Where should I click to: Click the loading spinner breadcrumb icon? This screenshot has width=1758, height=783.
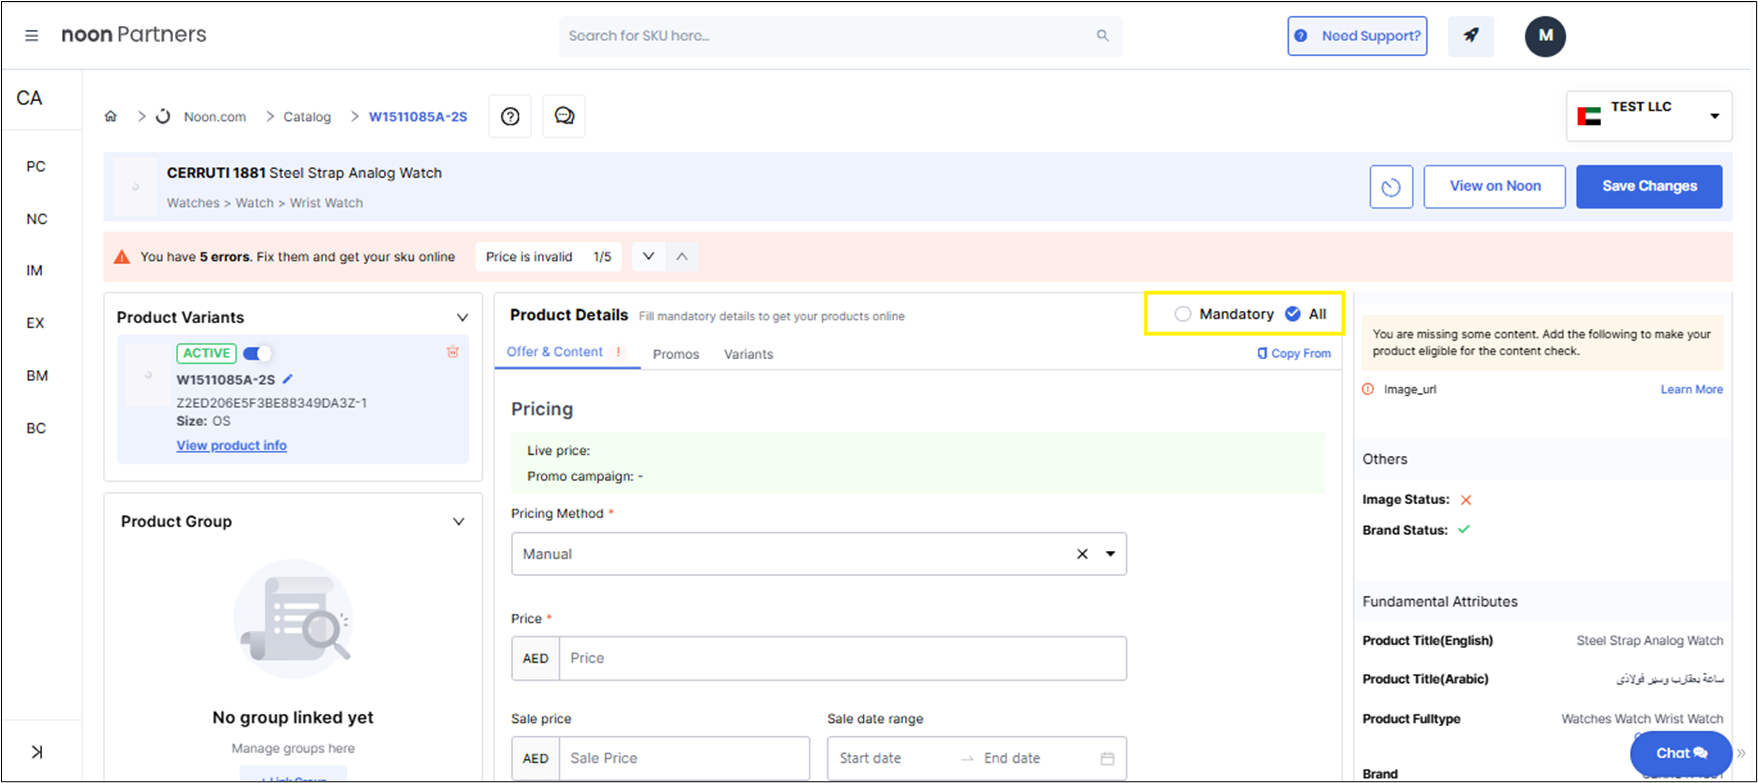(x=163, y=117)
